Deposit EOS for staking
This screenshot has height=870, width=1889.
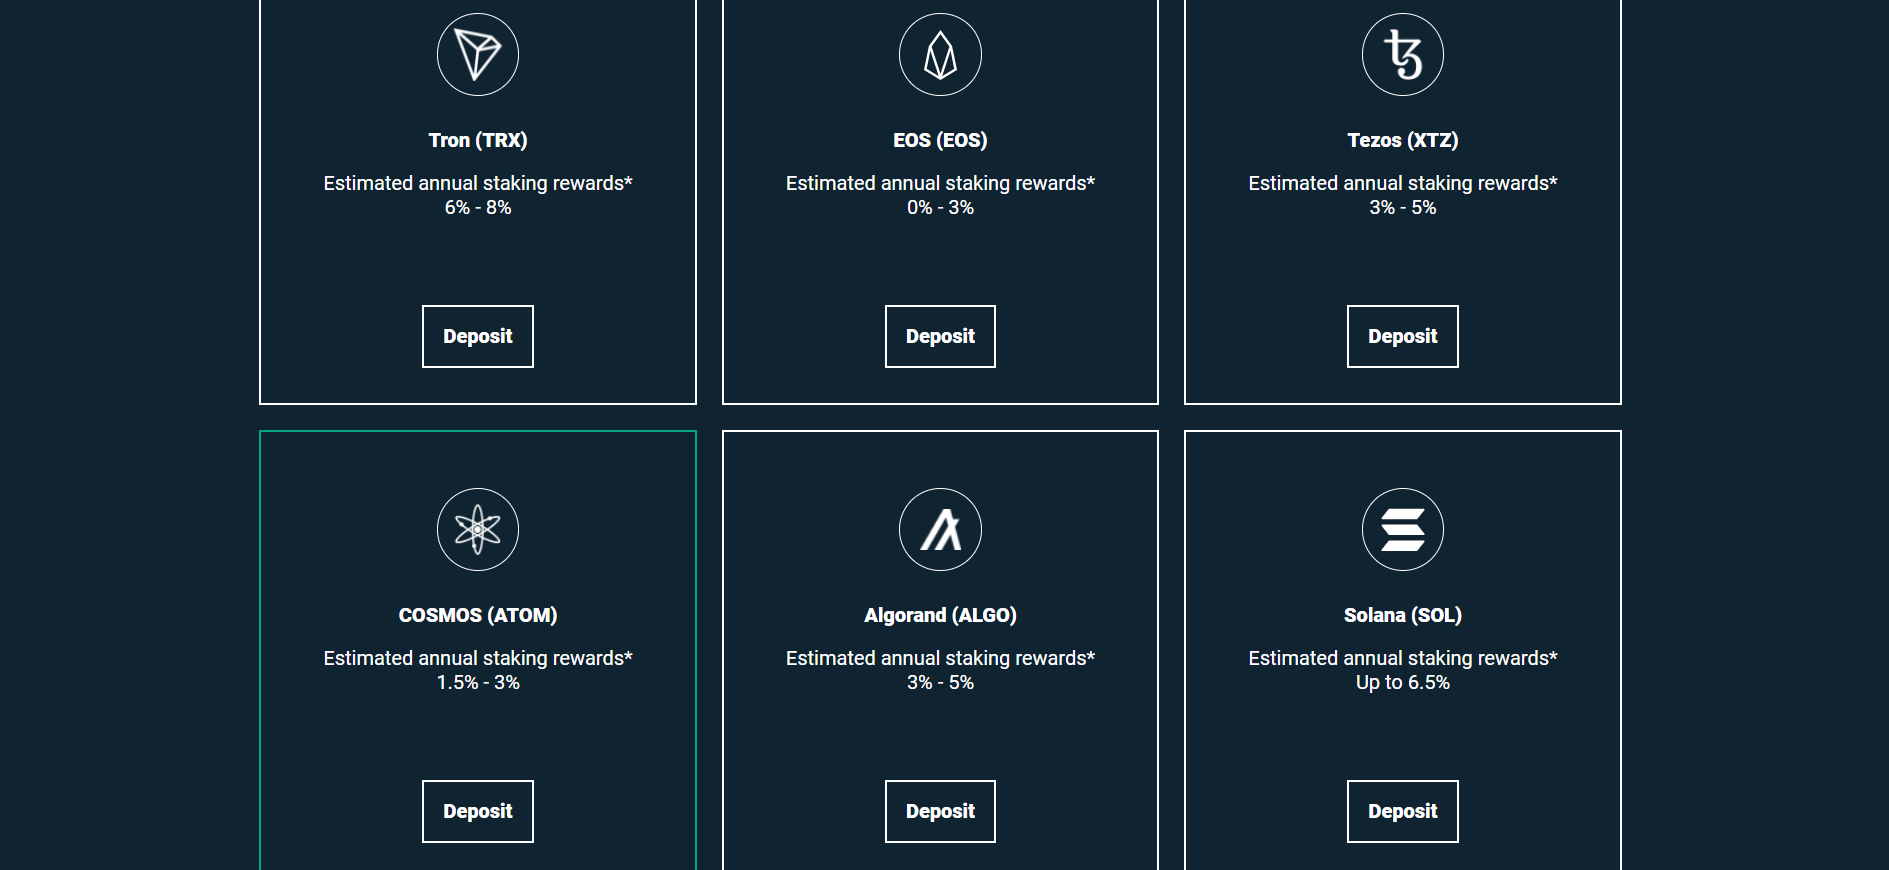tap(940, 336)
